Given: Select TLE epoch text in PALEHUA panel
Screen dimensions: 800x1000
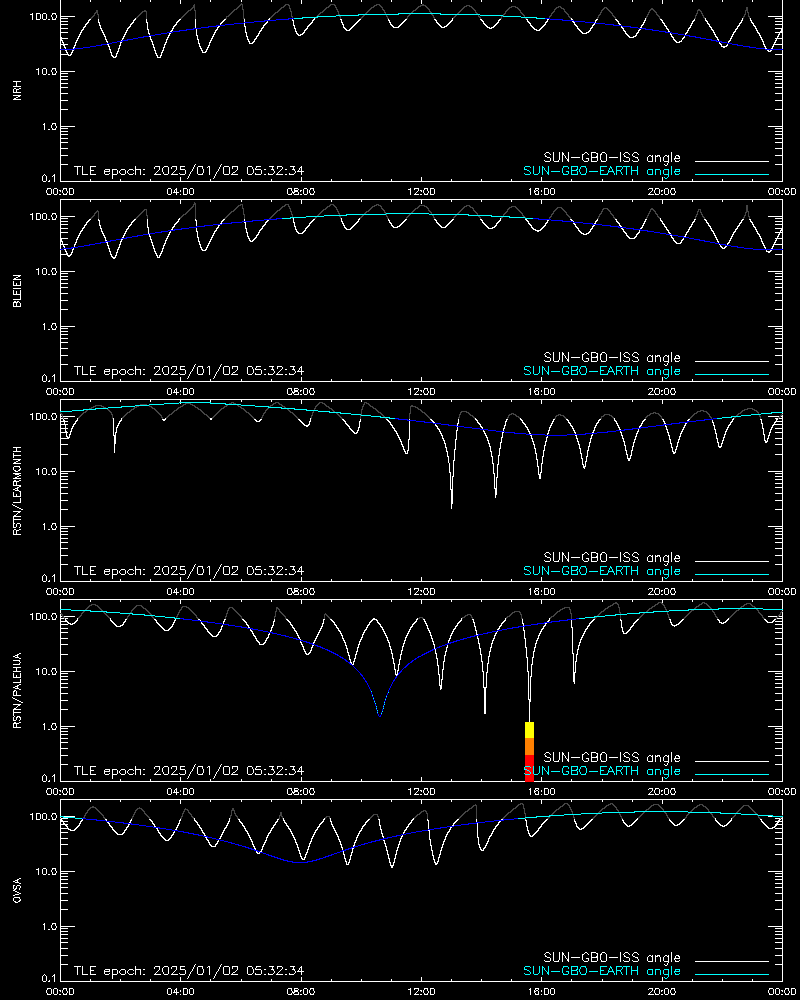Looking at the screenshot, I should (189, 770).
